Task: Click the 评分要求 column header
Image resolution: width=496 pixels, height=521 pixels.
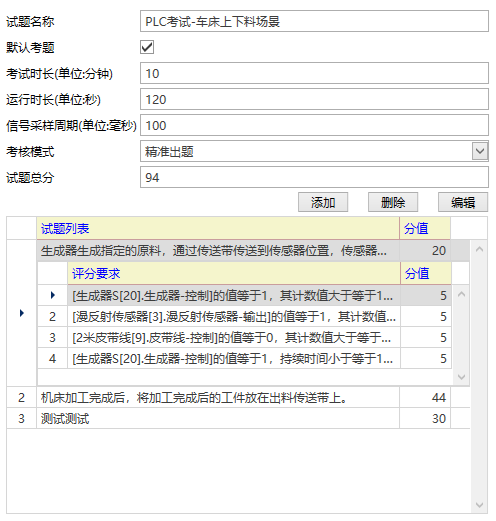Action: (x=234, y=273)
